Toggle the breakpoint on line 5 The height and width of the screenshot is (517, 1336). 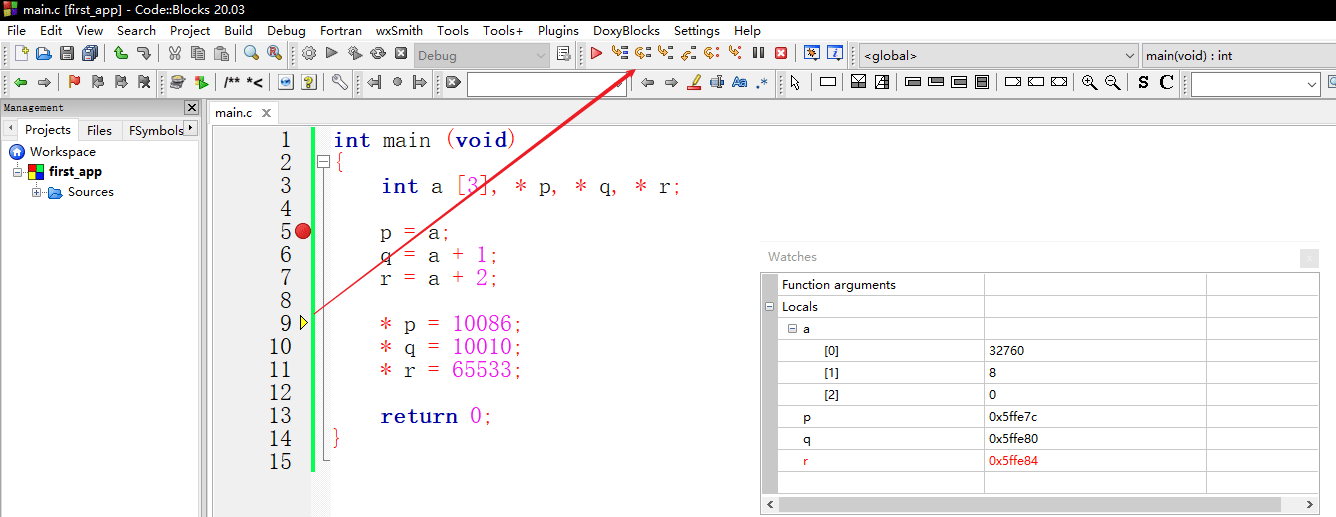point(303,232)
